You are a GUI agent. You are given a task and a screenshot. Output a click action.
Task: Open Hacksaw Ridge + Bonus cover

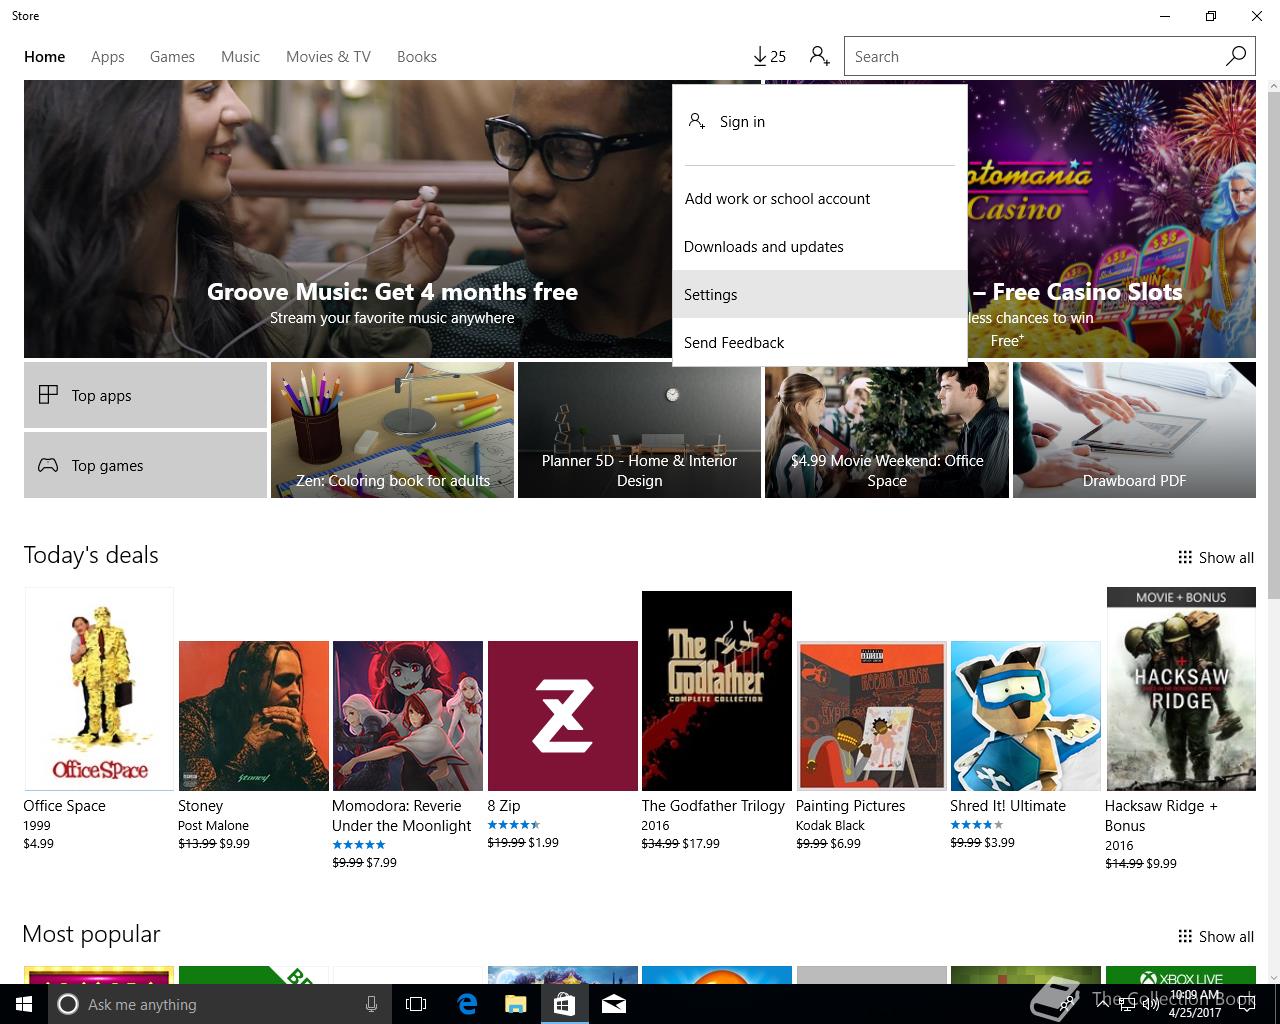[x=1181, y=689]
